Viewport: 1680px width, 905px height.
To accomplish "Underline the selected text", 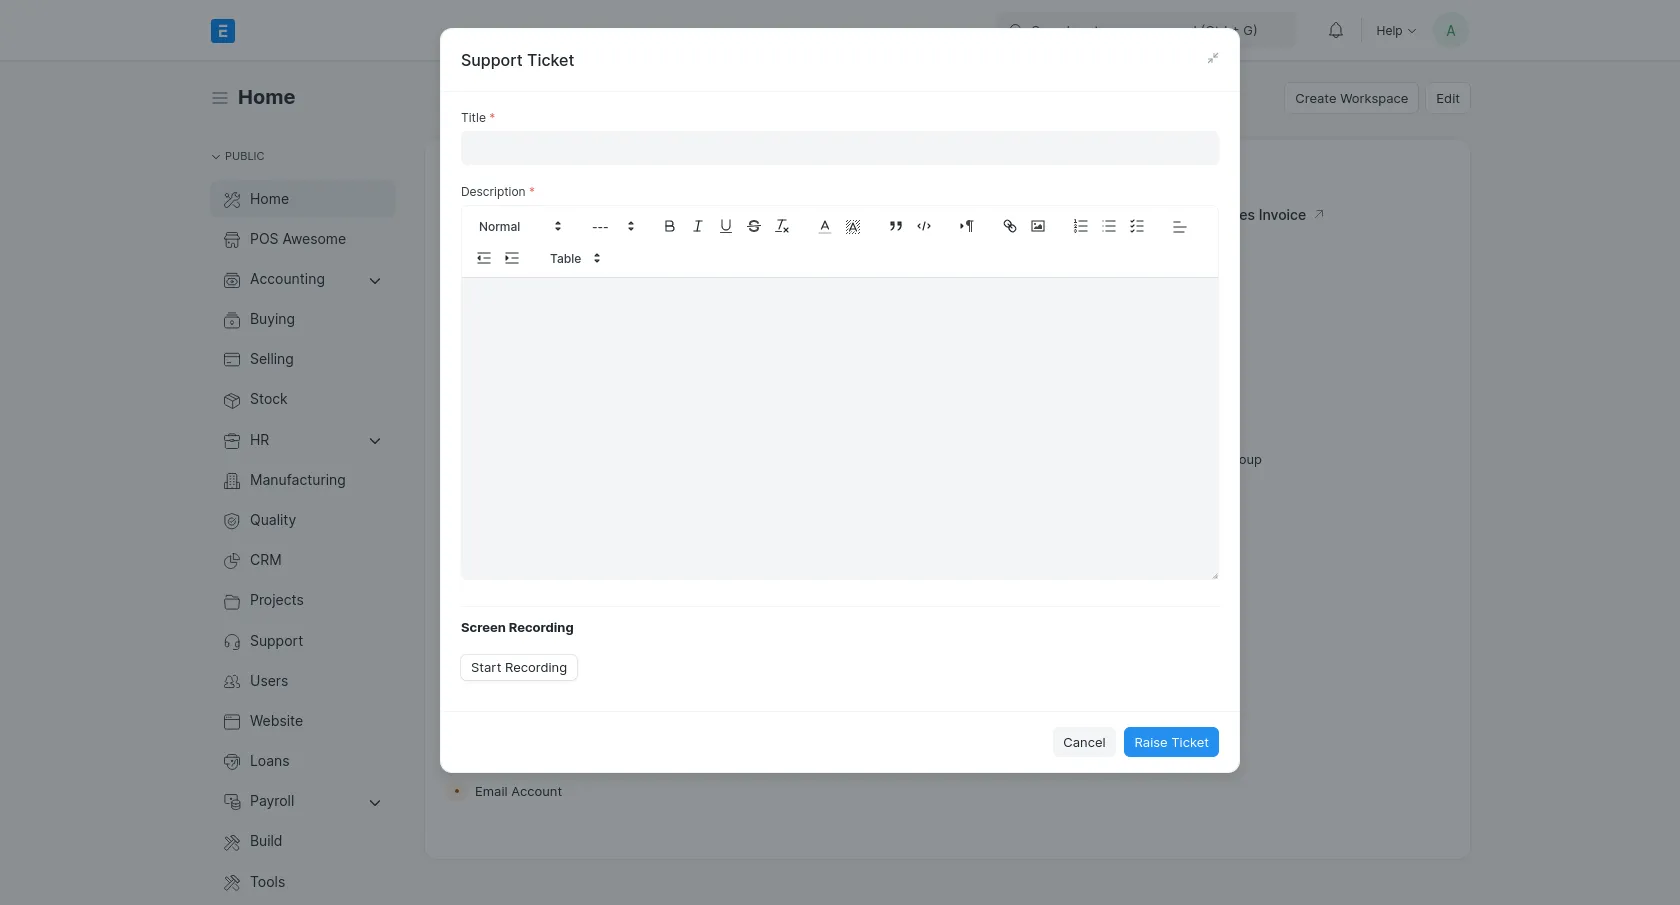I will tap(725, 226).
